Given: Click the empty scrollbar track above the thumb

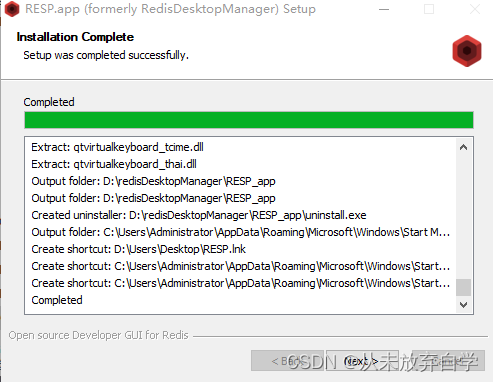Looking at the screenshot, I should point(463,217).
